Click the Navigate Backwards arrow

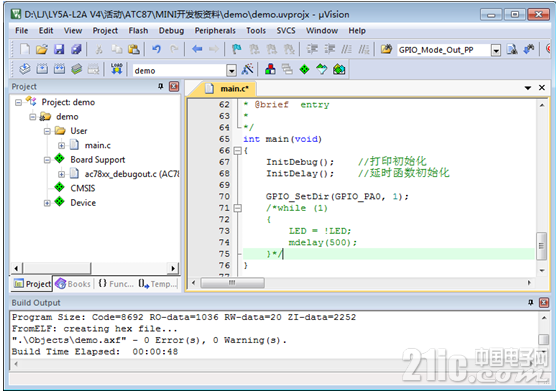point(197,49)
